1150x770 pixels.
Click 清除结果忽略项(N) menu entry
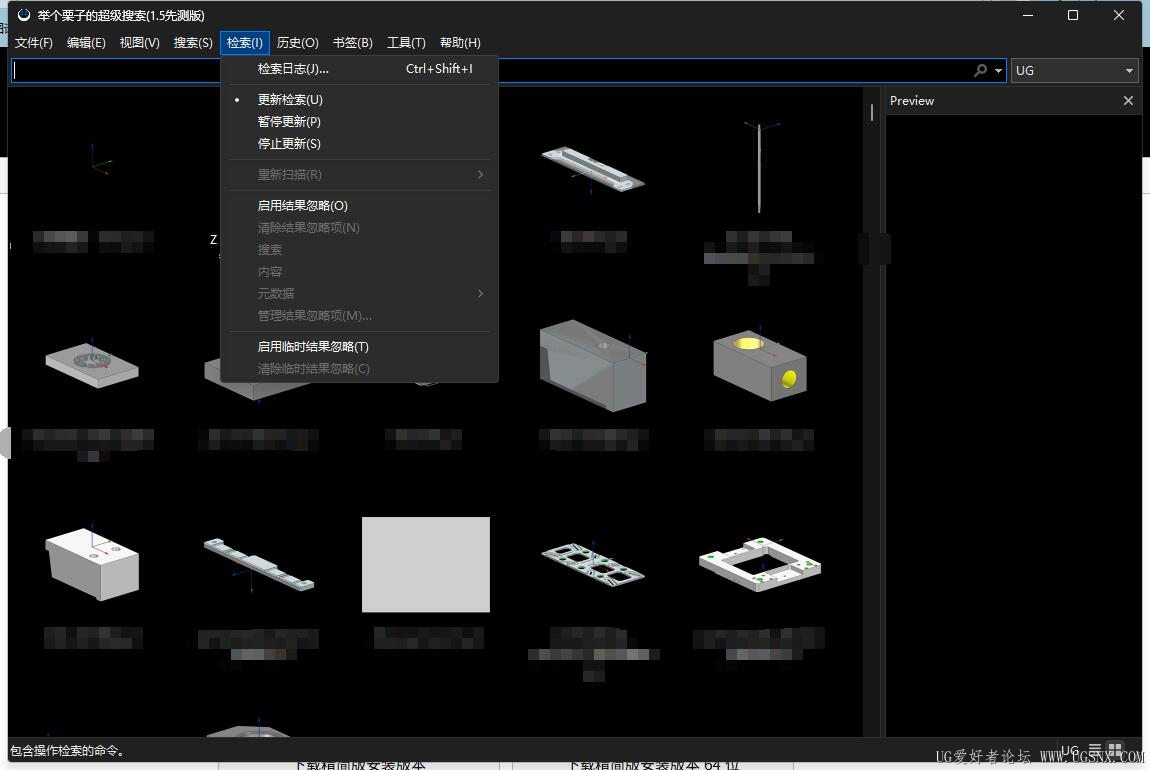pos(359,227)
